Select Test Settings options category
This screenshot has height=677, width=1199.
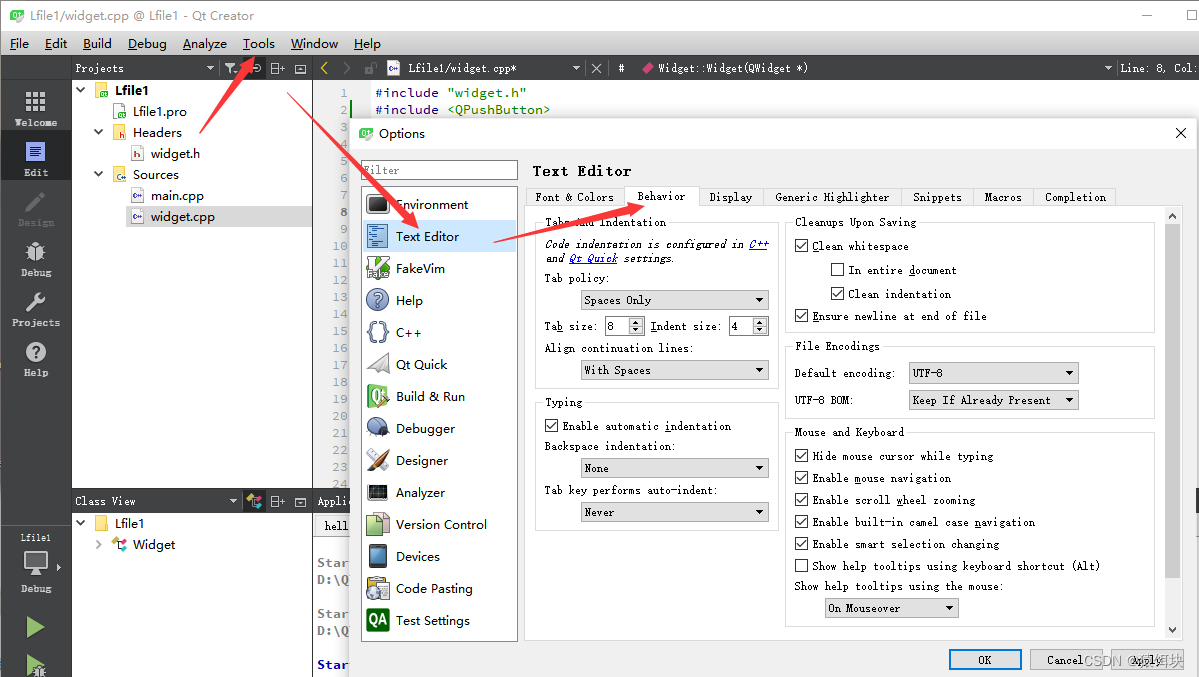click(440, 620)
